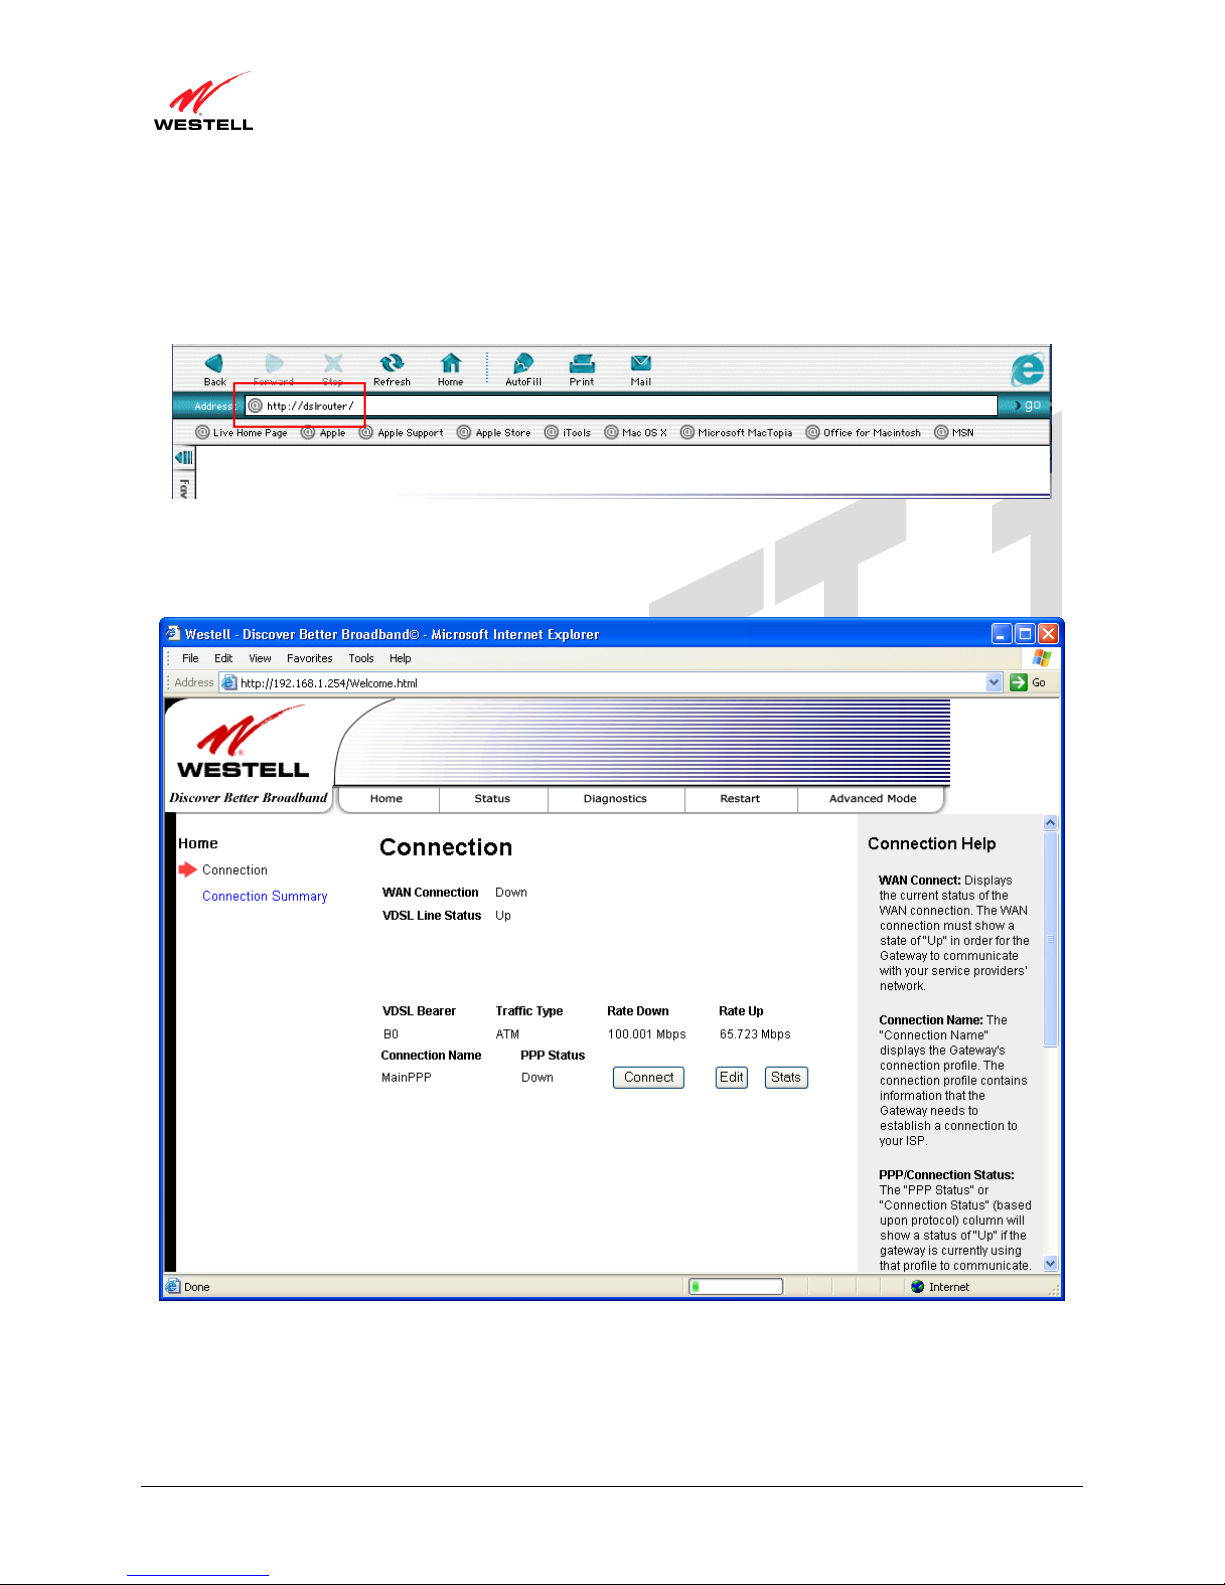Open the Tools menu in Internet Explorer
1225x1585 pixels.
pyautogui.click(x=361, y=659)
